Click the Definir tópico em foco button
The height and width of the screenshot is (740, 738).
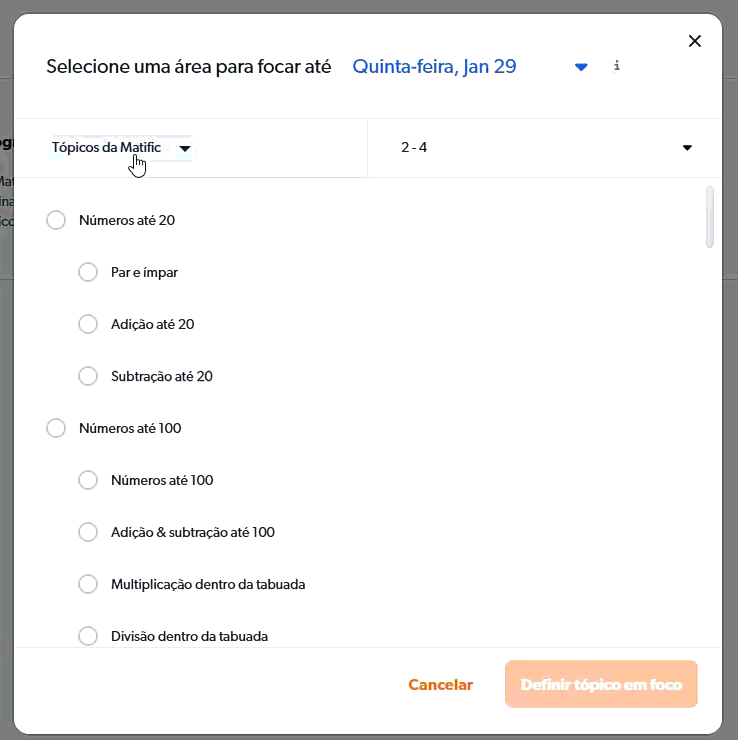coord(601,685)
